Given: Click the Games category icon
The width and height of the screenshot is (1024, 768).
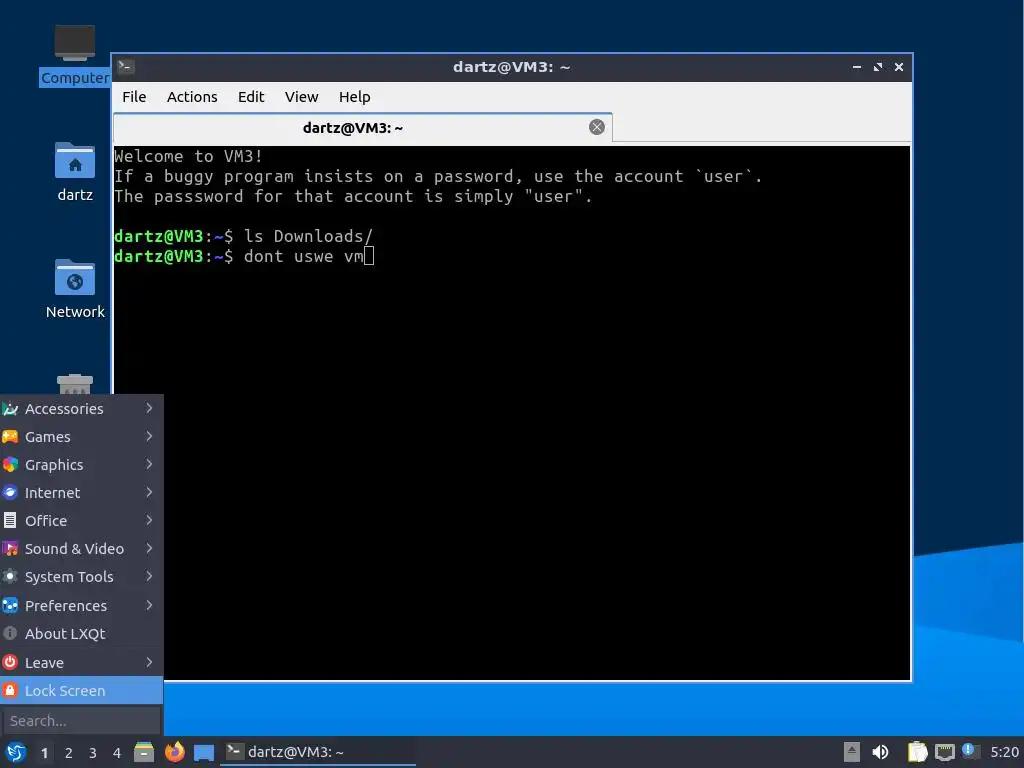Looking at the screenshot, I should pos(10,437).
